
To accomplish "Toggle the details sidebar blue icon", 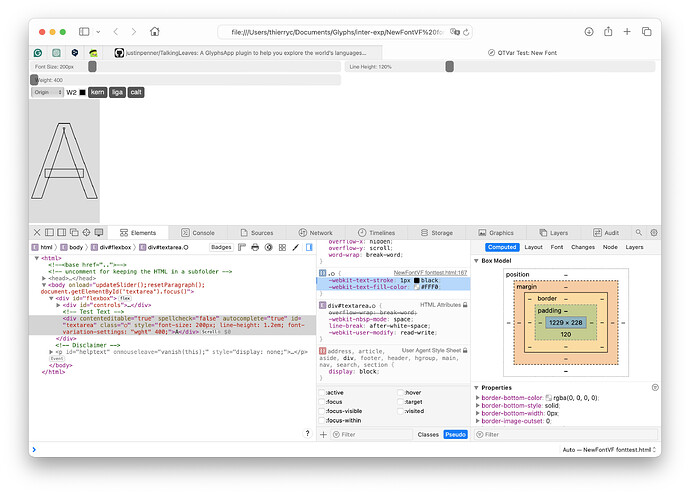I will [x=309, y=247].
